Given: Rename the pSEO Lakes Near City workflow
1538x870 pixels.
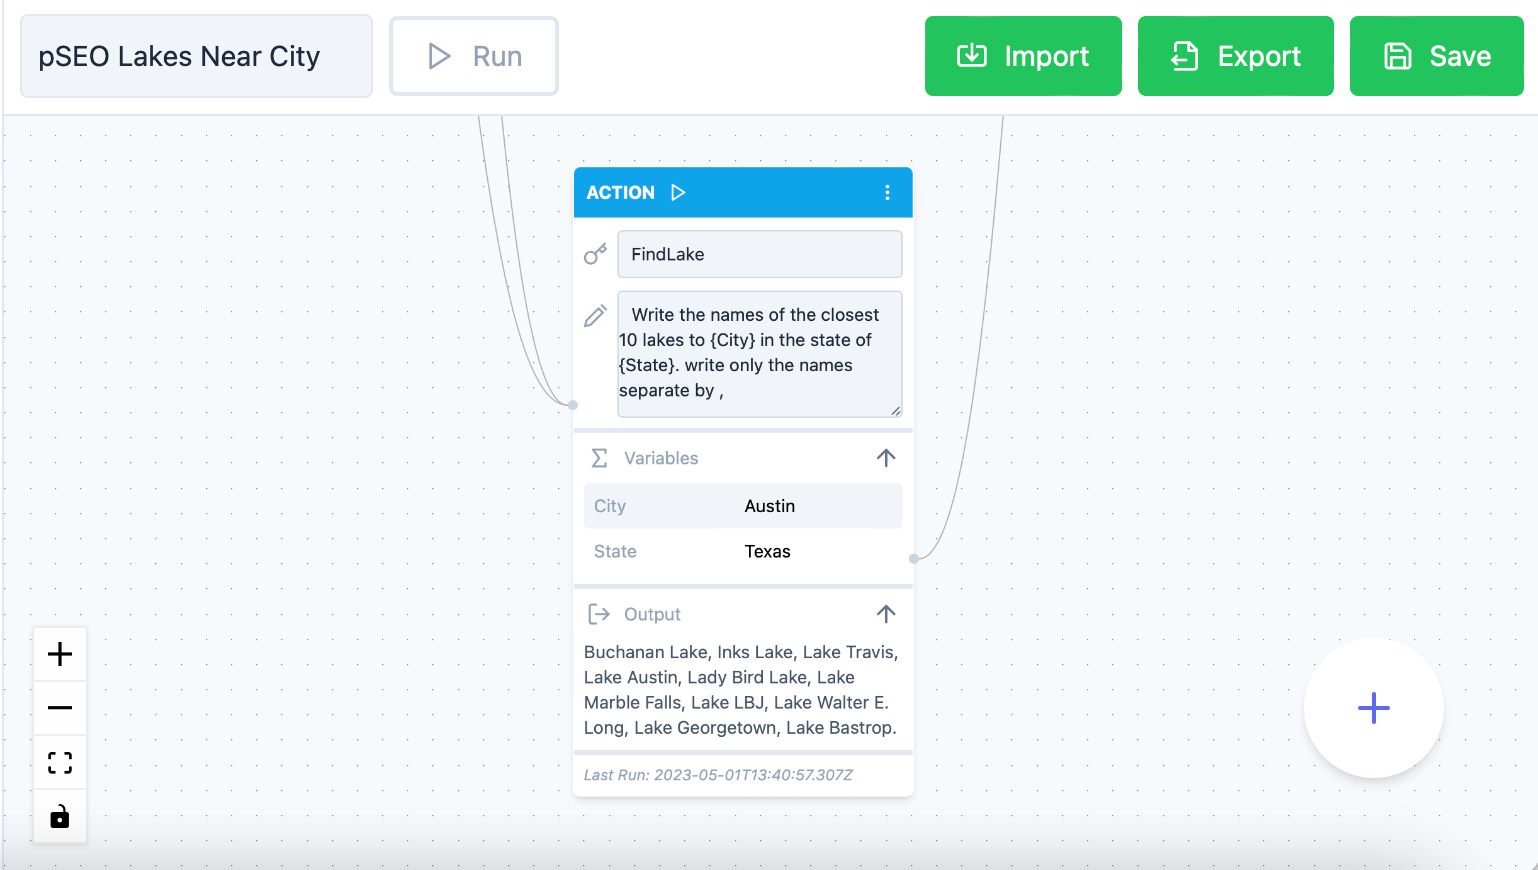Looking at the screenshot, I should [x=196, y=56].
